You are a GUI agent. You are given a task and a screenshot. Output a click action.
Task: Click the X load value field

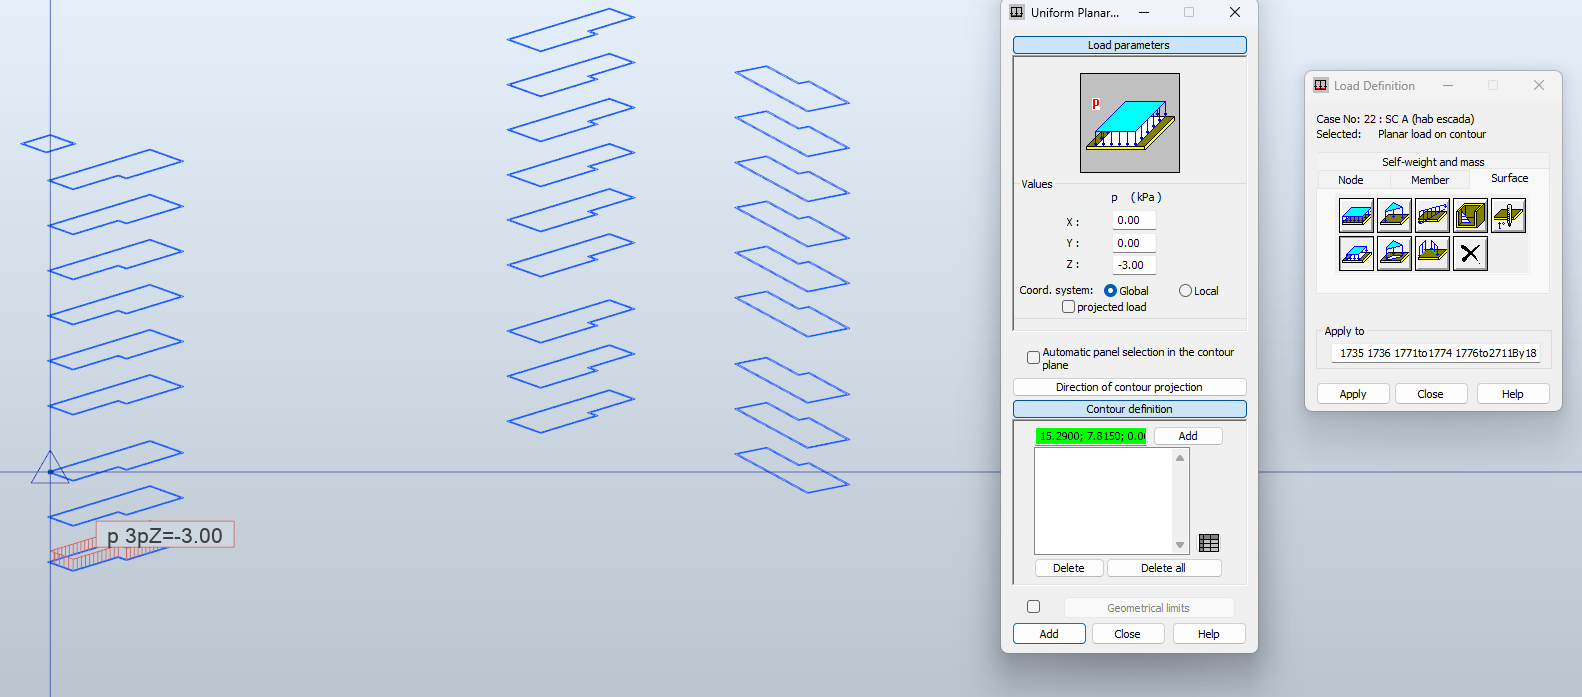tap(1134, 220)
